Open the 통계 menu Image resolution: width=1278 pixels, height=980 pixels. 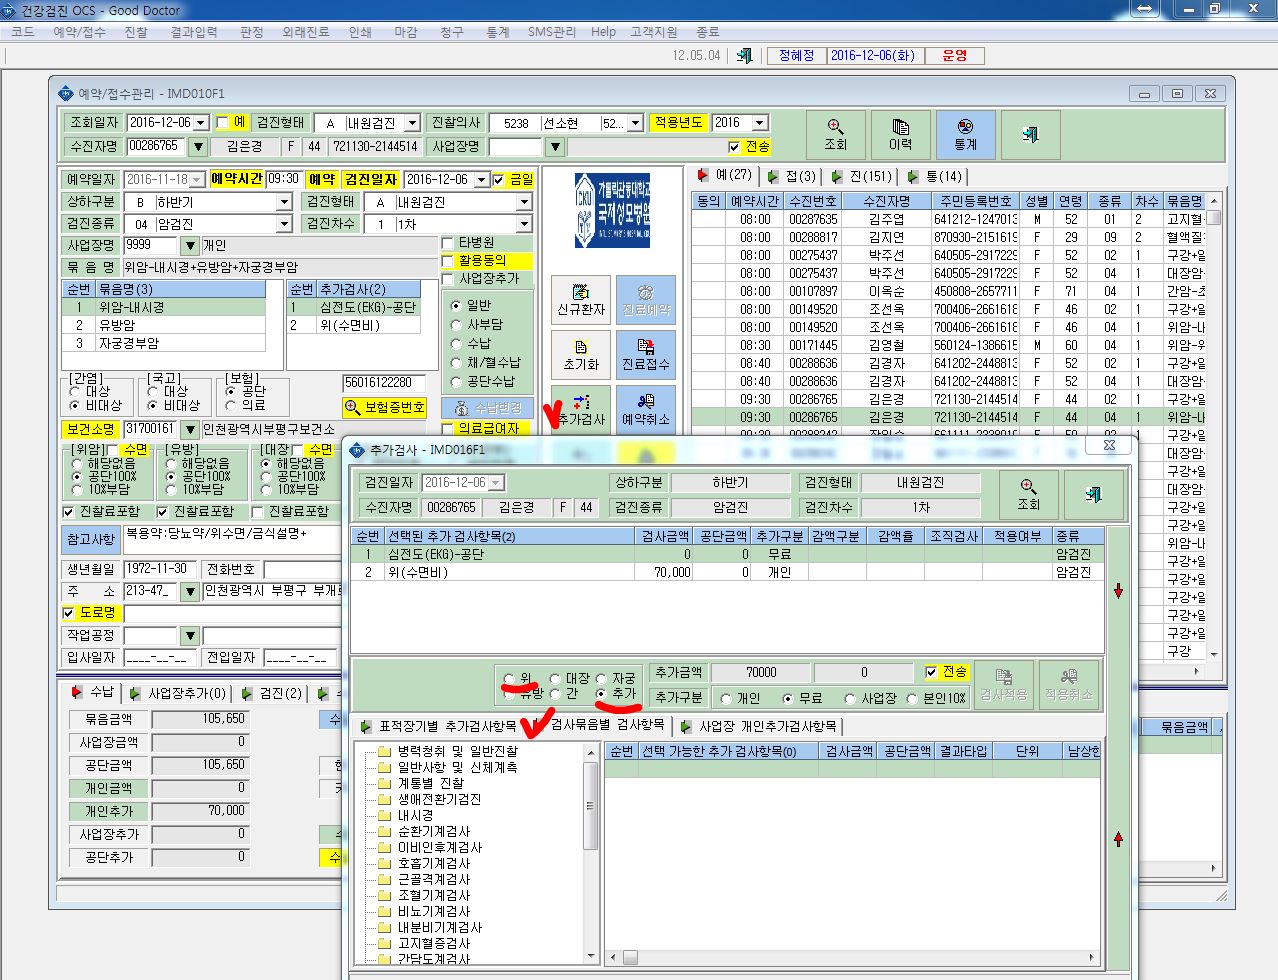pos(497,32)
